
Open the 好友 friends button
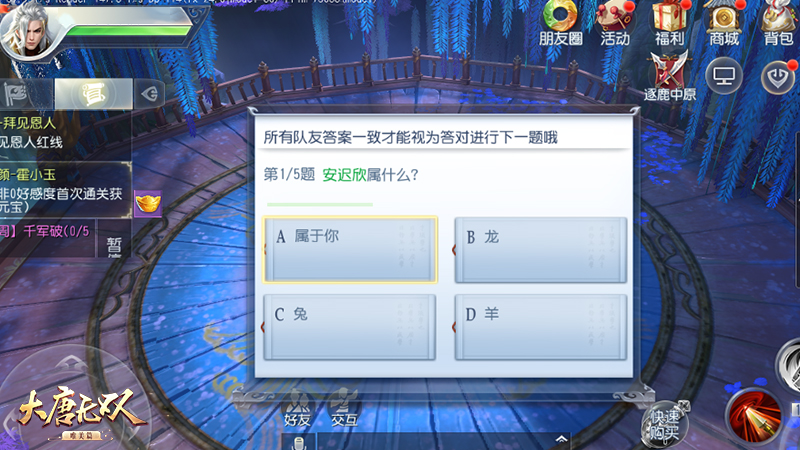(x=297, y=409)
